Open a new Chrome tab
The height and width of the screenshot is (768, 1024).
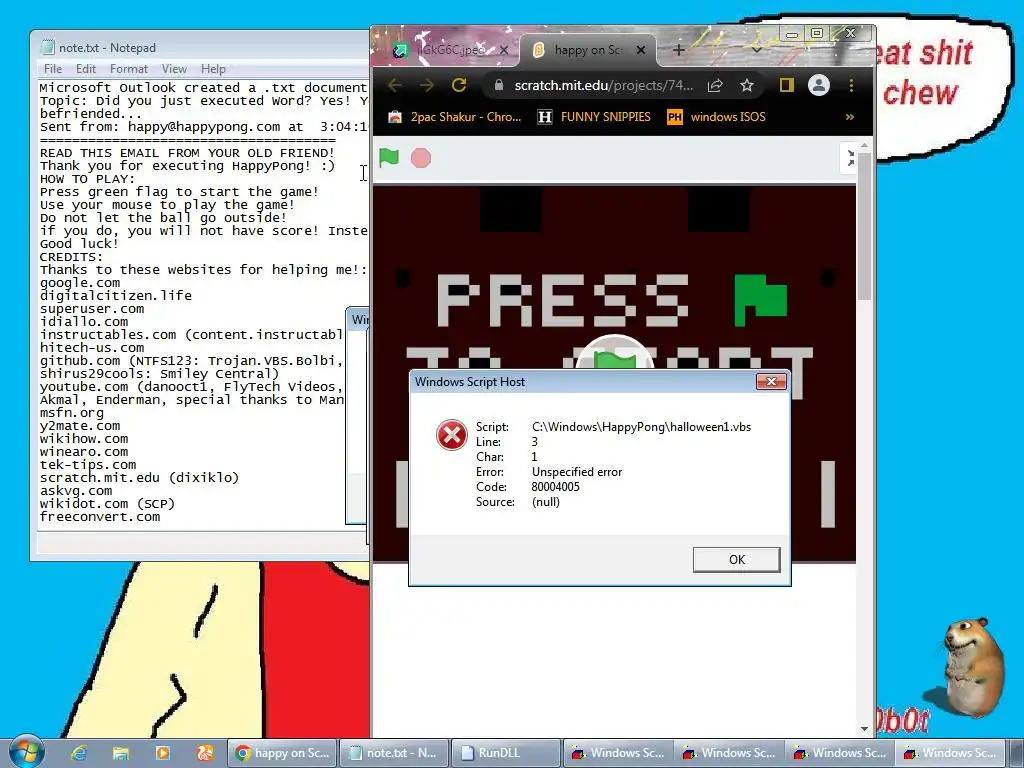tap(679, 50)
